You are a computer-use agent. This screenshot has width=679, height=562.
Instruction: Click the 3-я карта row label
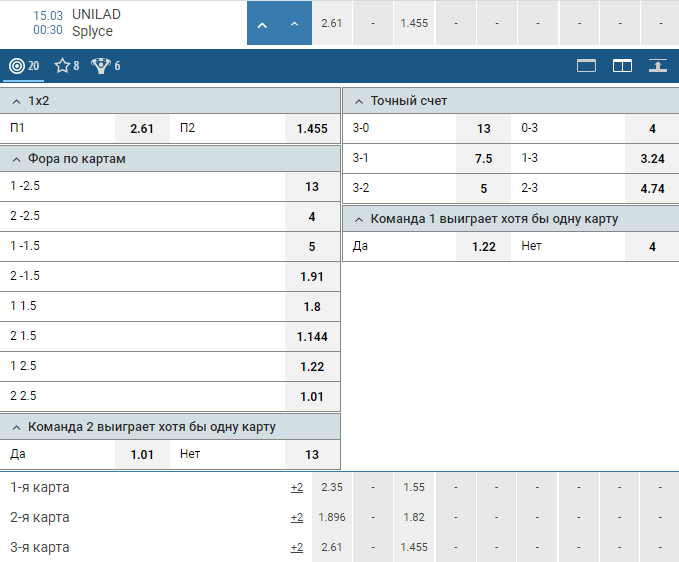39,547
